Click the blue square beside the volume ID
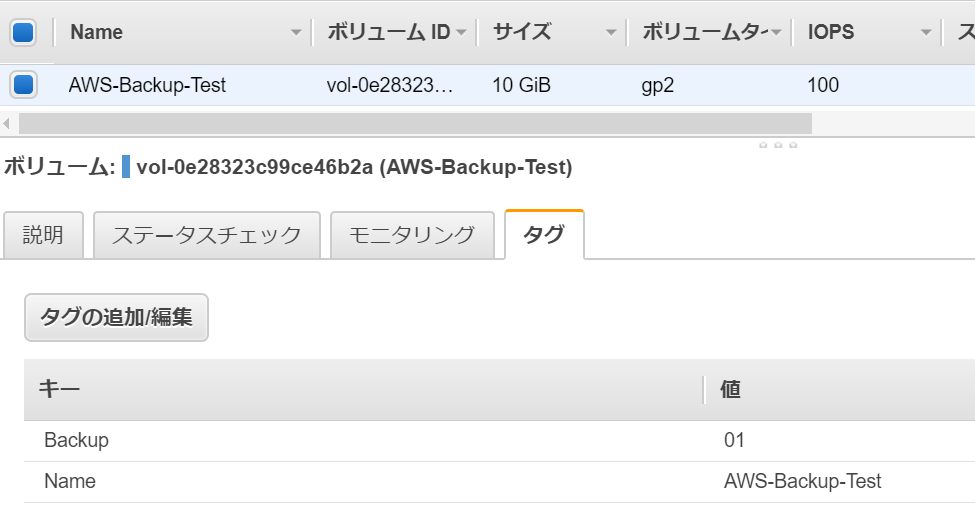This screenshot has height=528, width=975. tap(126, 167)
